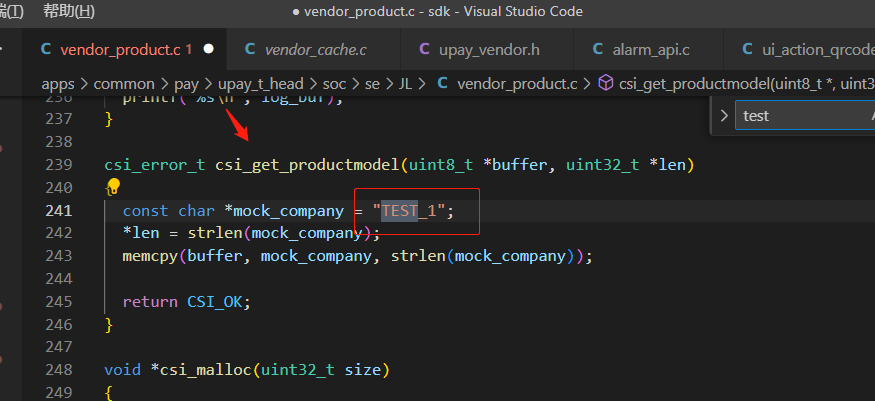Switch to the vendor_cache.c tab
The image size is (875, 401).
(315, 50)
